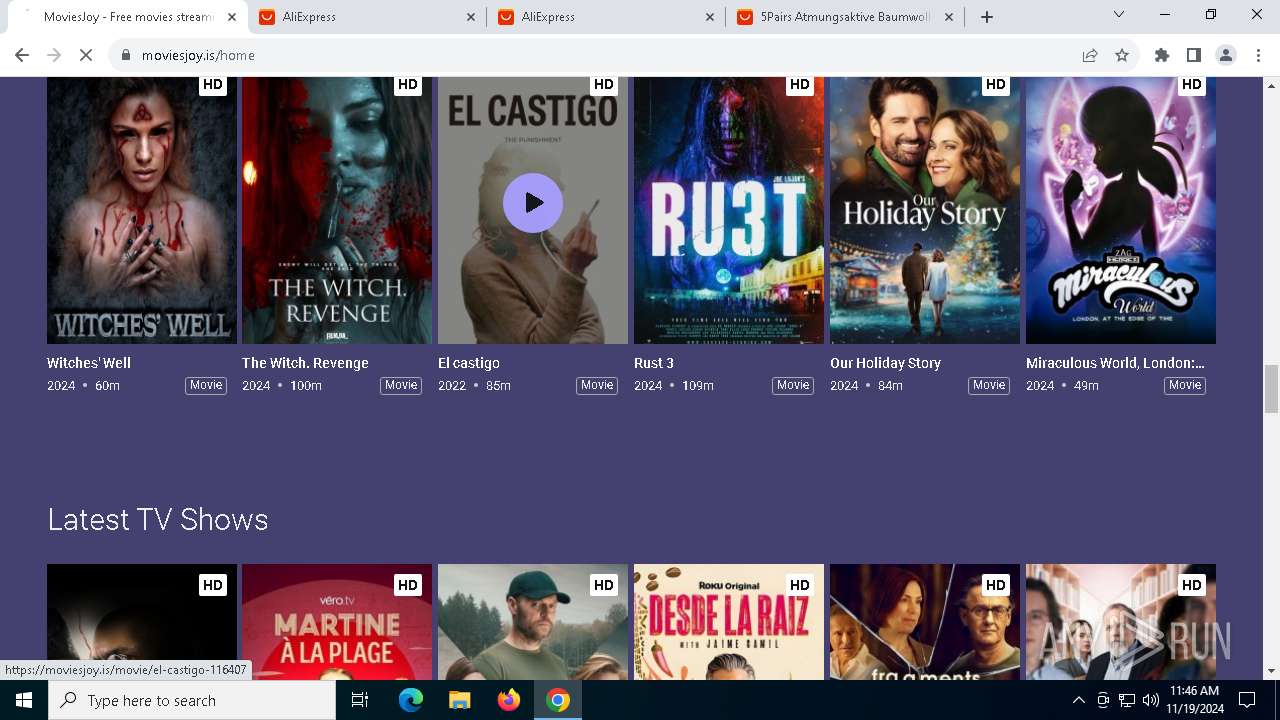Open the taskbar clock and date
Image resolution: width=1280 pixels, height=720 pixels.
[x=1194, y=700]
